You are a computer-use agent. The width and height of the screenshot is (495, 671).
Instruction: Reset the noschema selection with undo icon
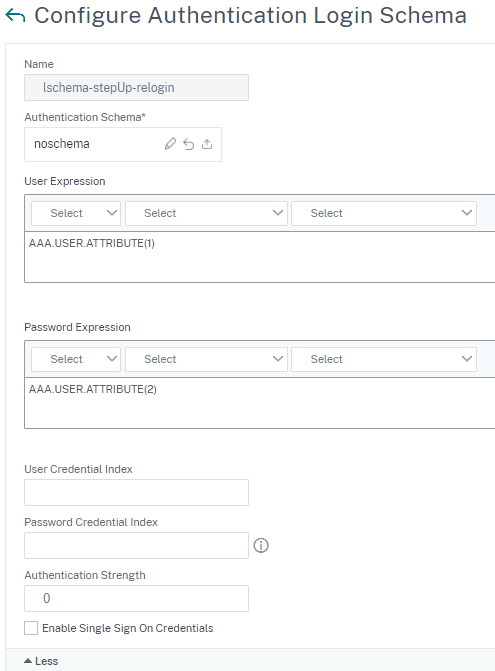(x=189, y=144)
